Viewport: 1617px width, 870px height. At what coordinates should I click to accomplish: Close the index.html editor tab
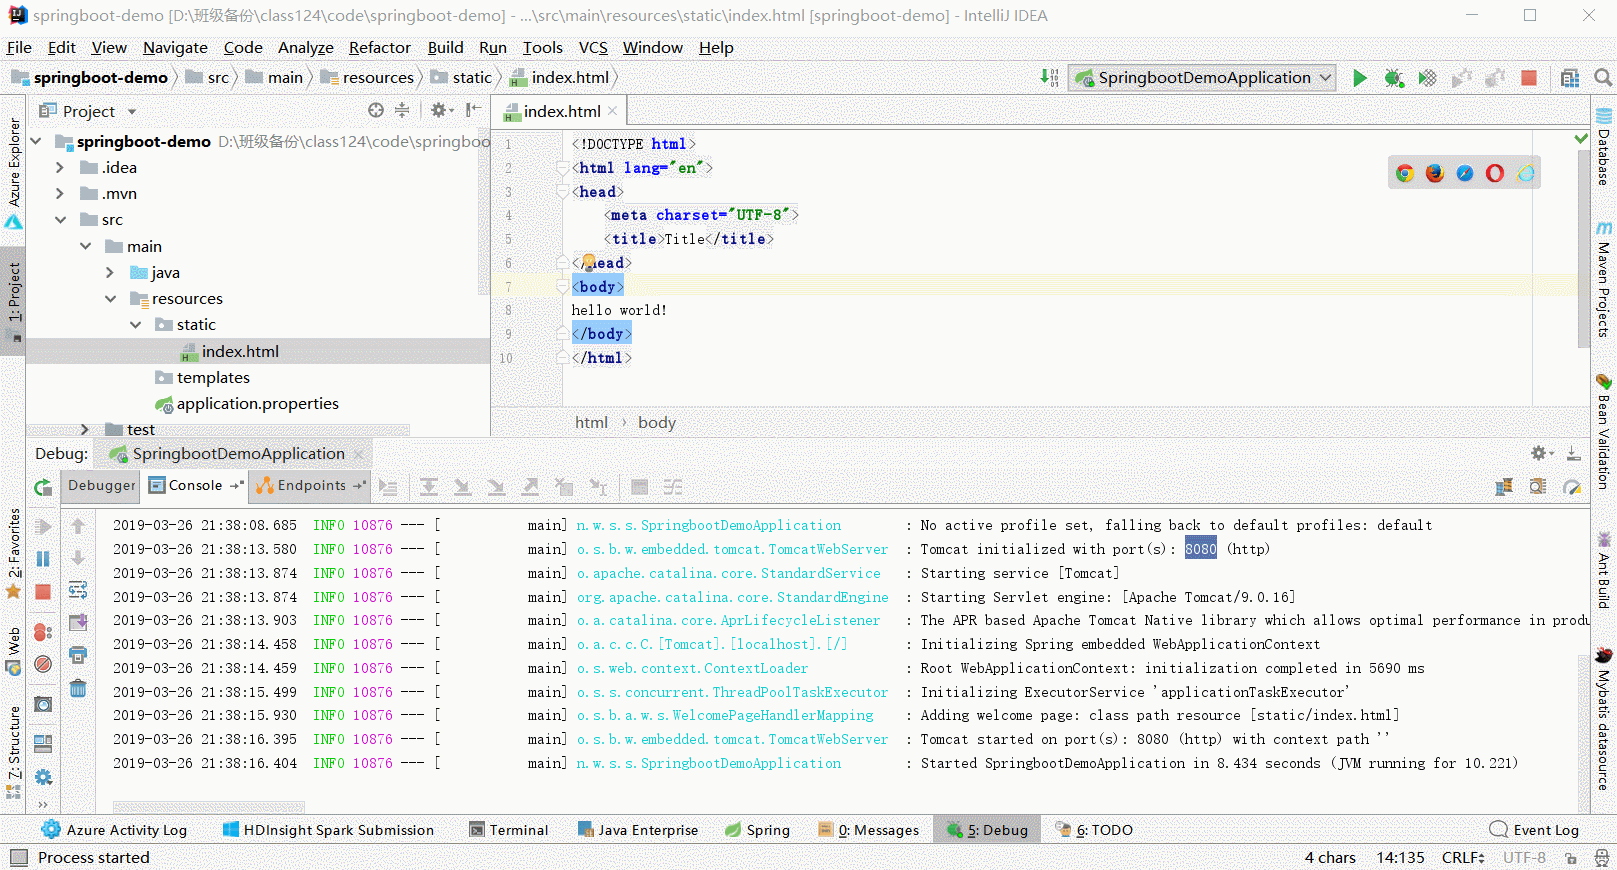tap(613, 111)
